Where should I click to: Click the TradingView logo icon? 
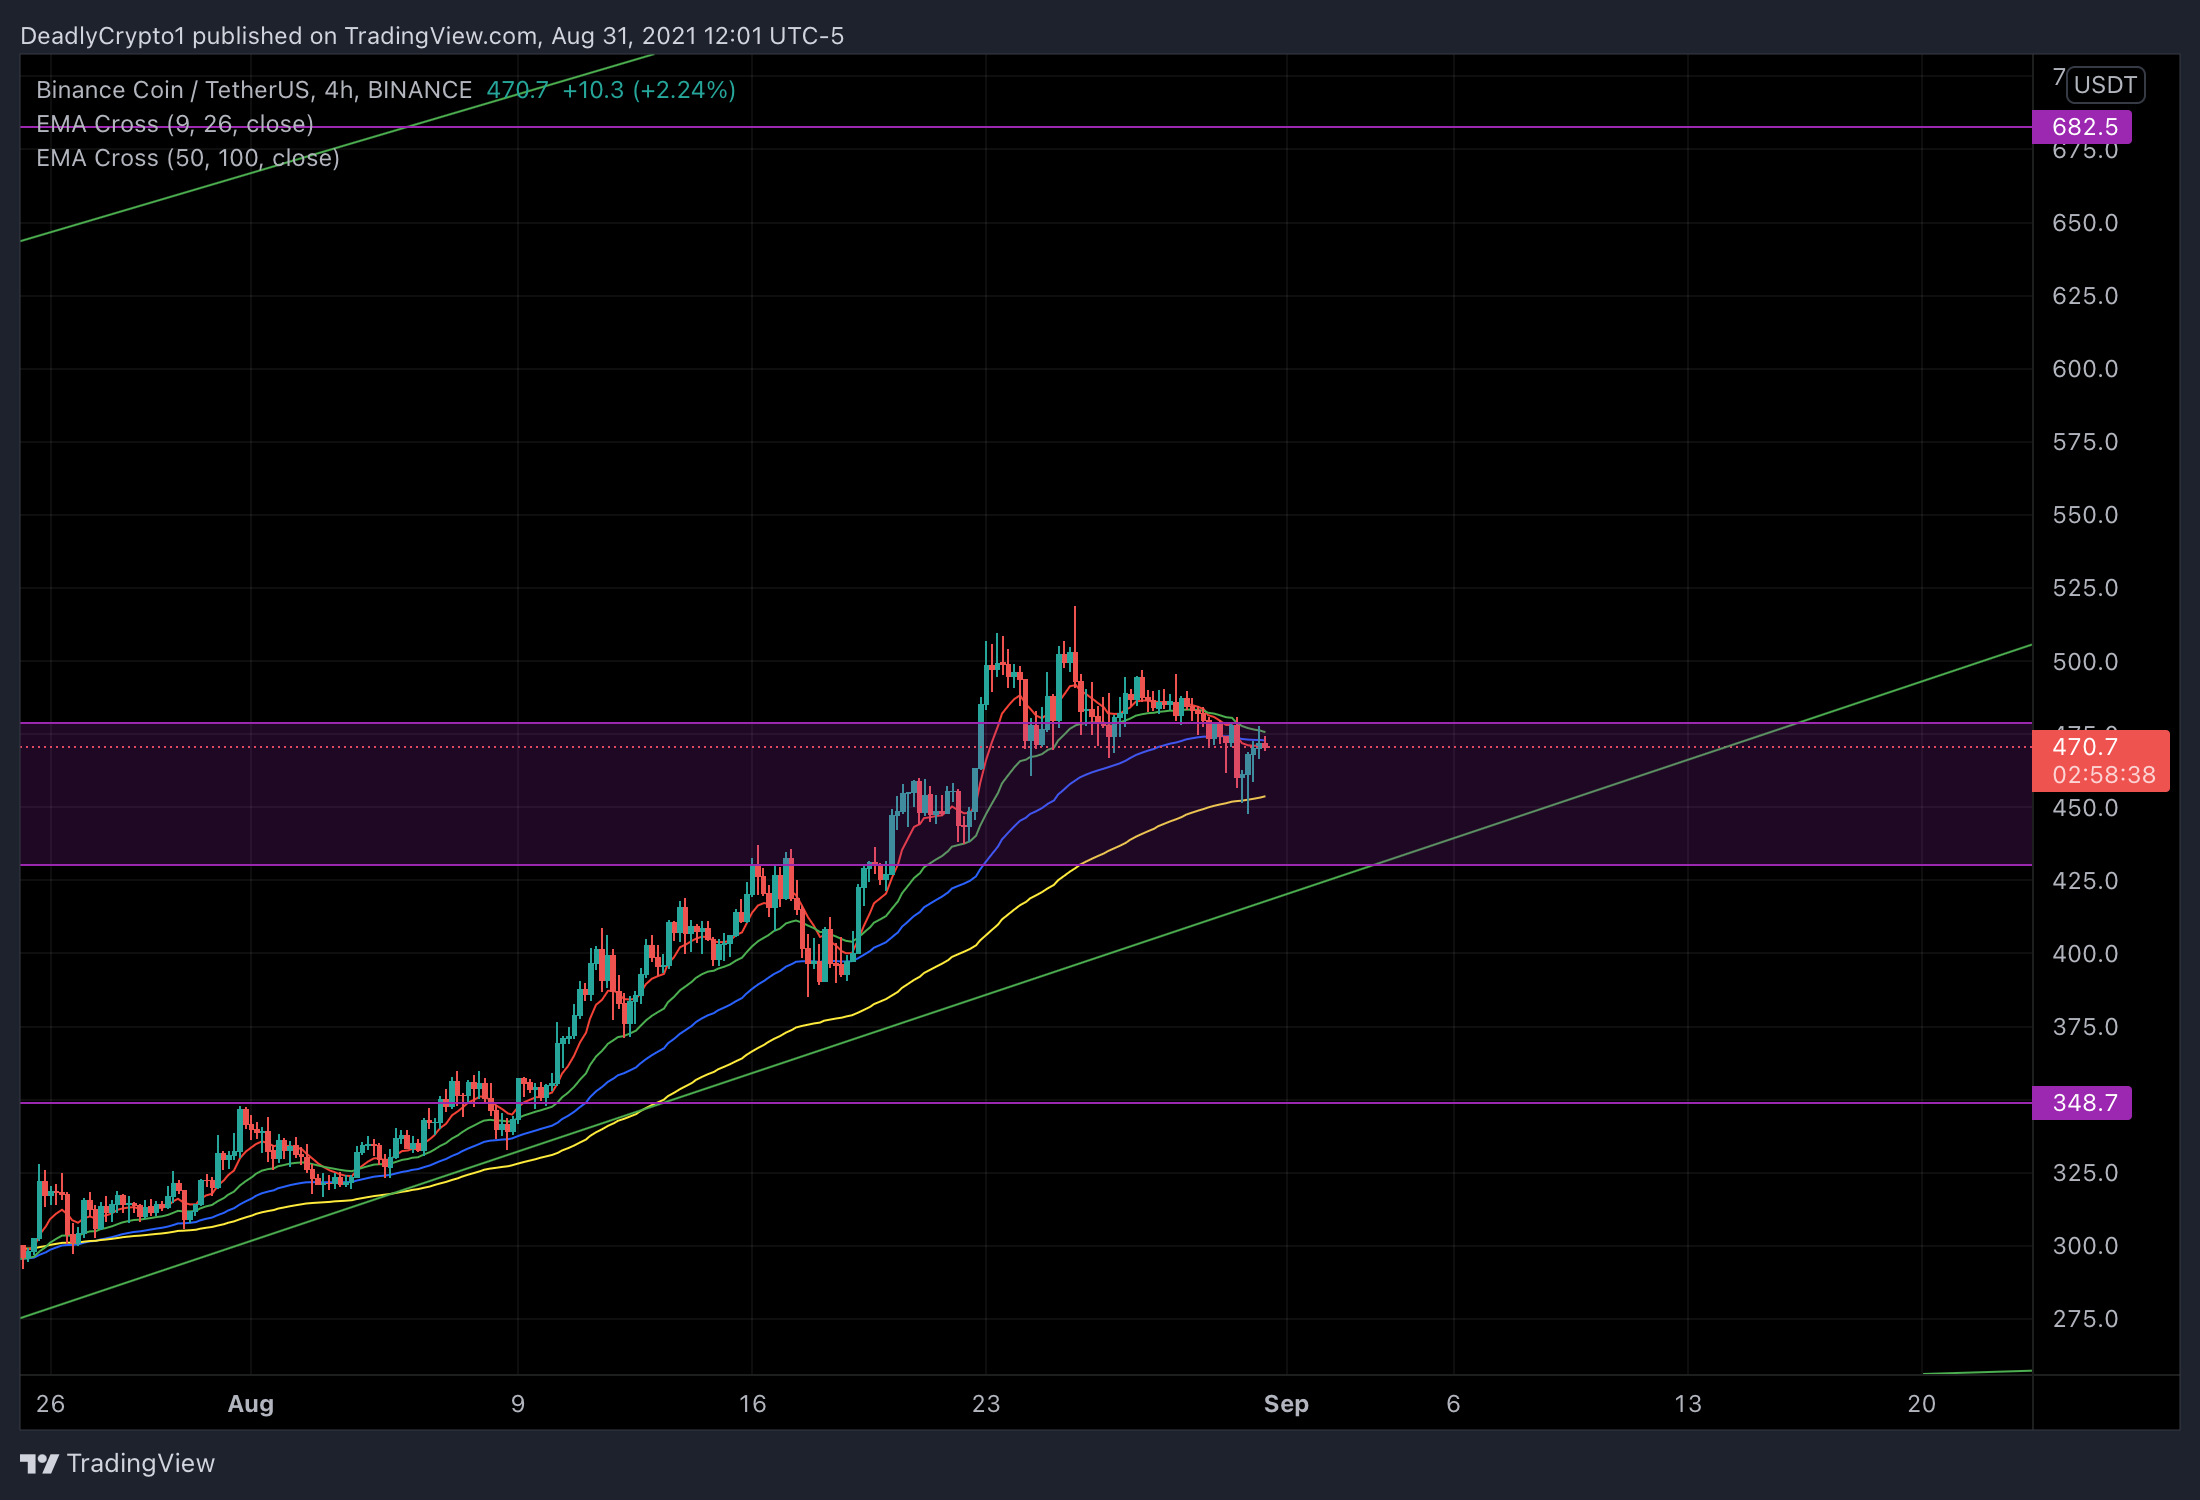click(39, 1464)
